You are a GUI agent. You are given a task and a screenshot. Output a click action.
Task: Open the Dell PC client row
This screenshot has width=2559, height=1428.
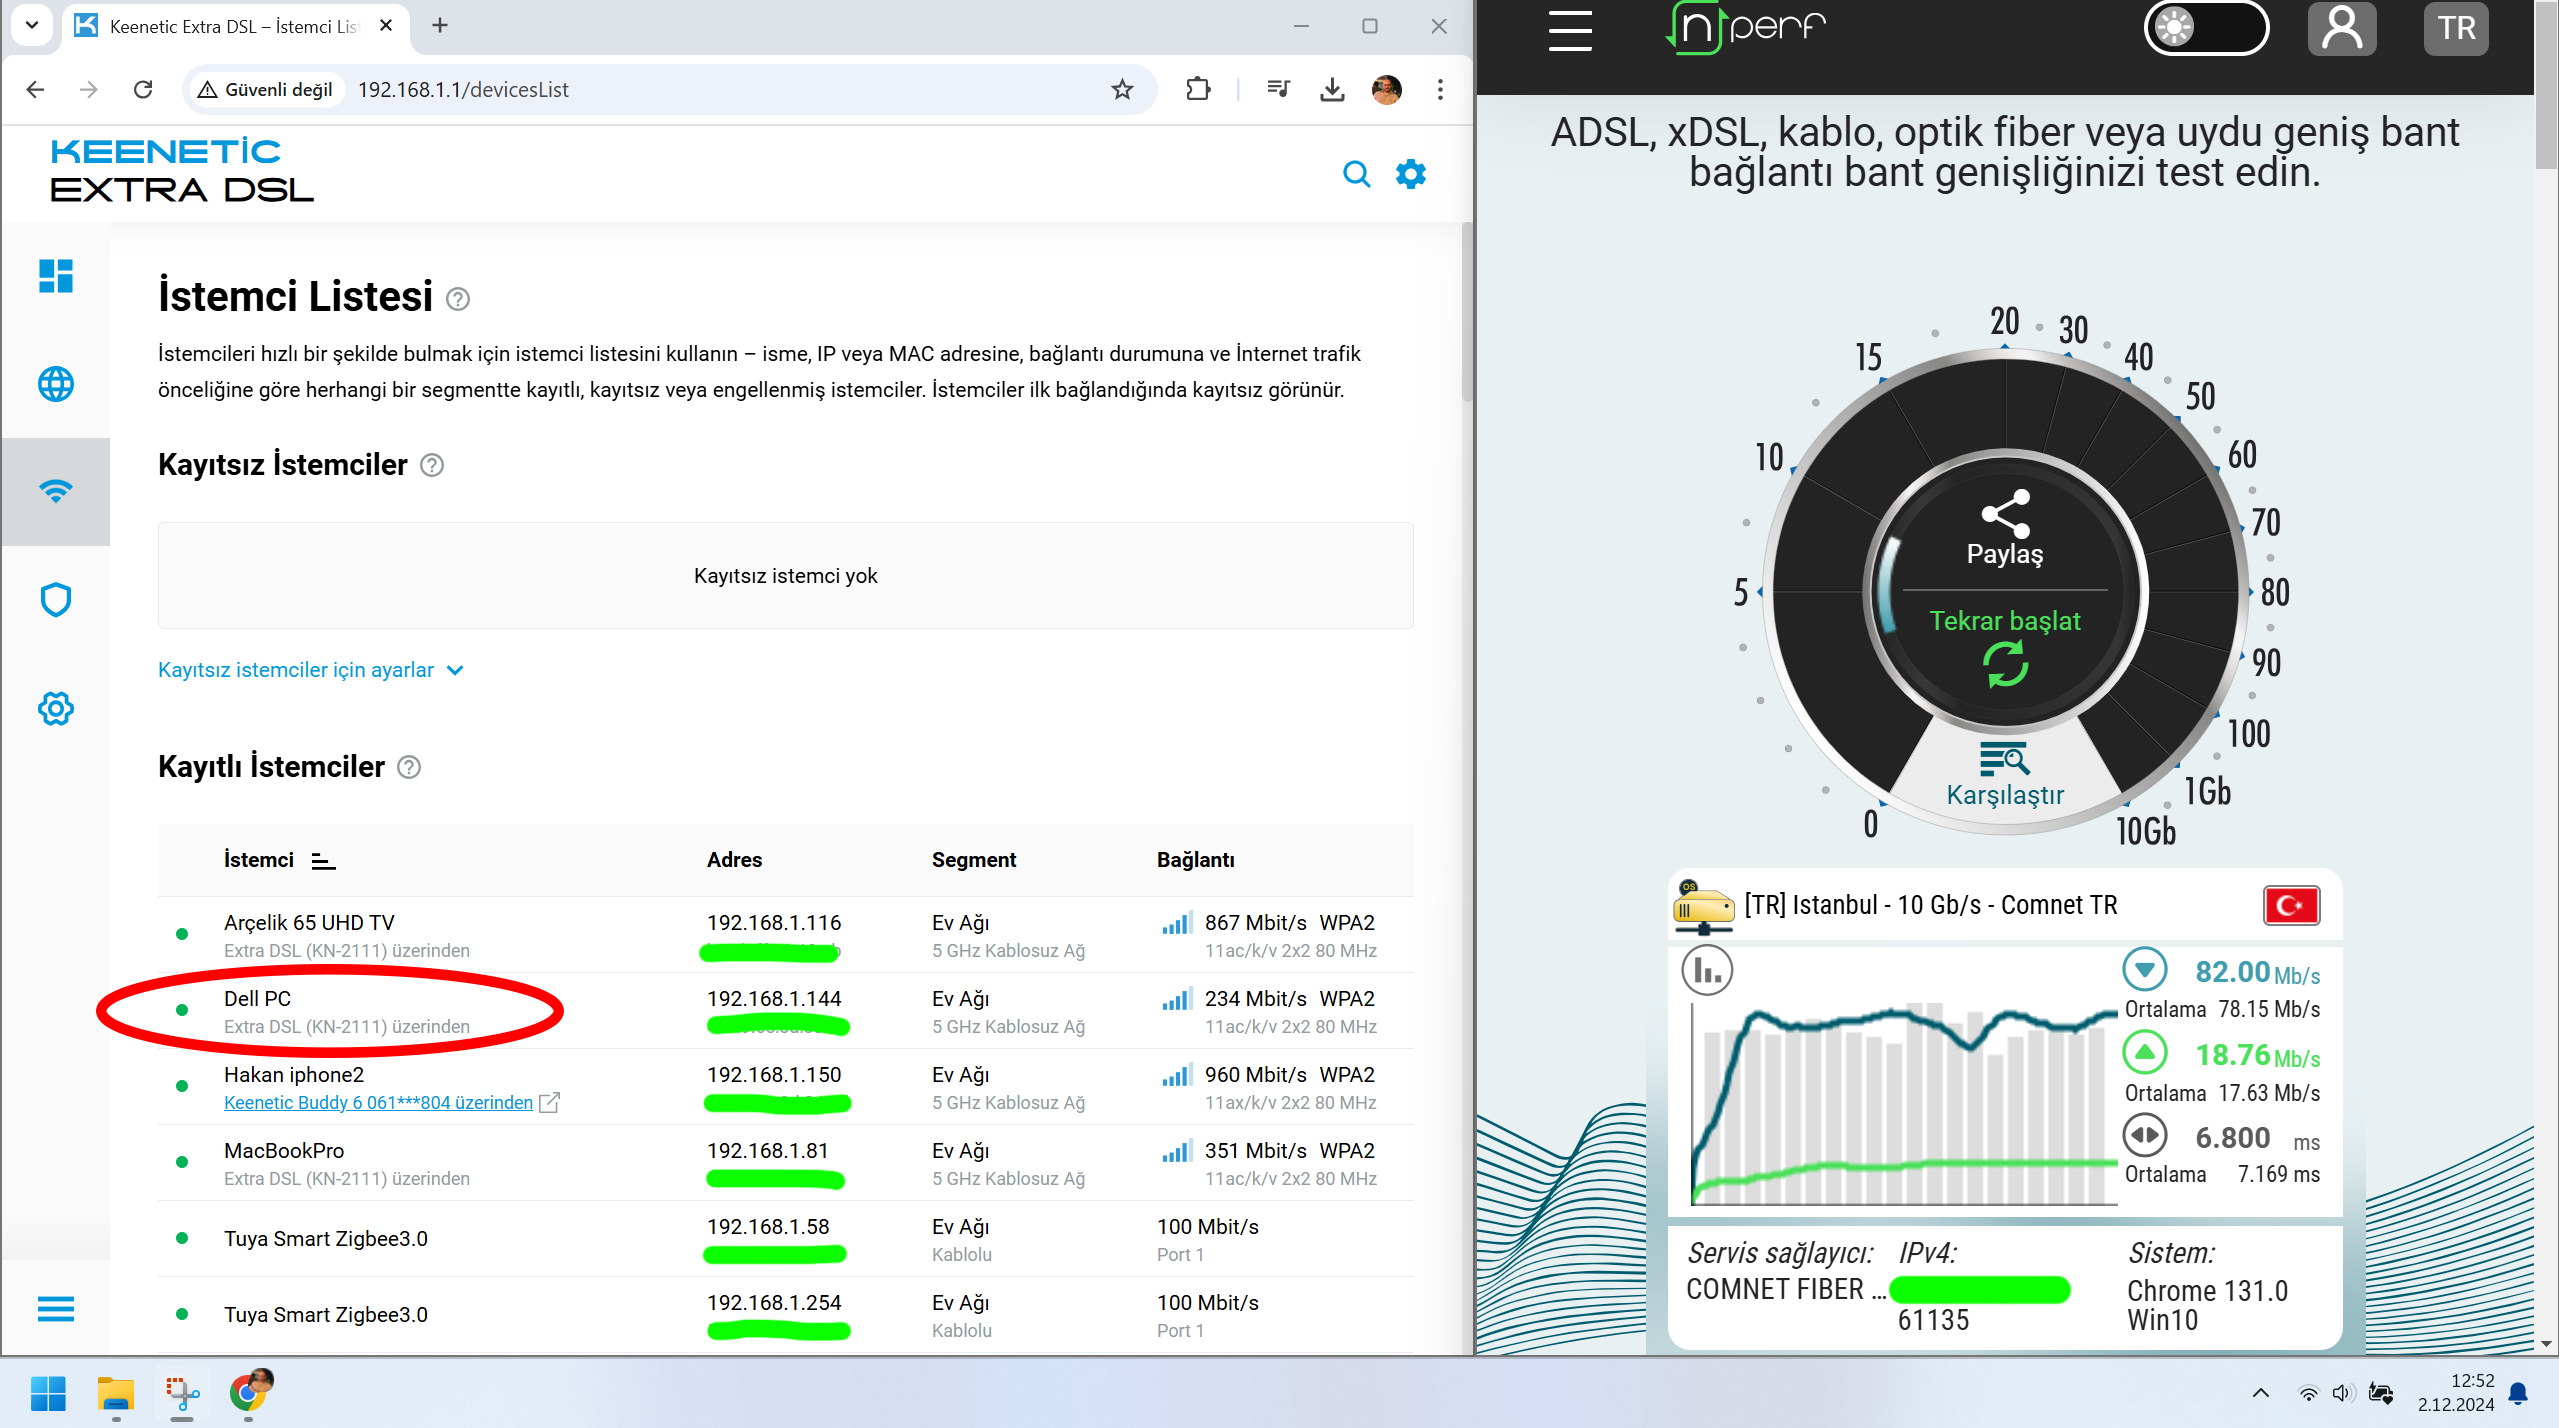[786, 1011]
